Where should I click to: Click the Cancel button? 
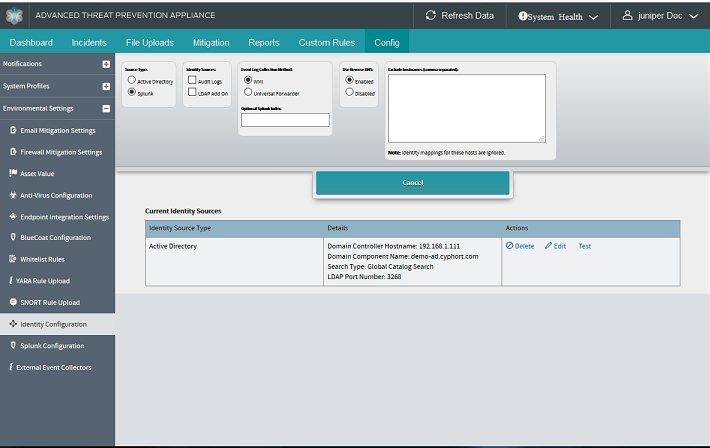[x=413, y=183]
